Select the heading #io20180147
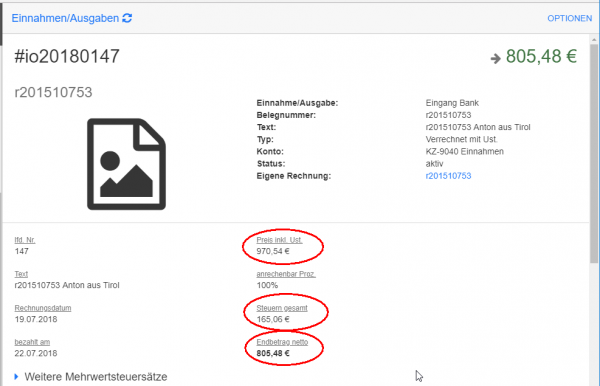 tap(67, 56)
